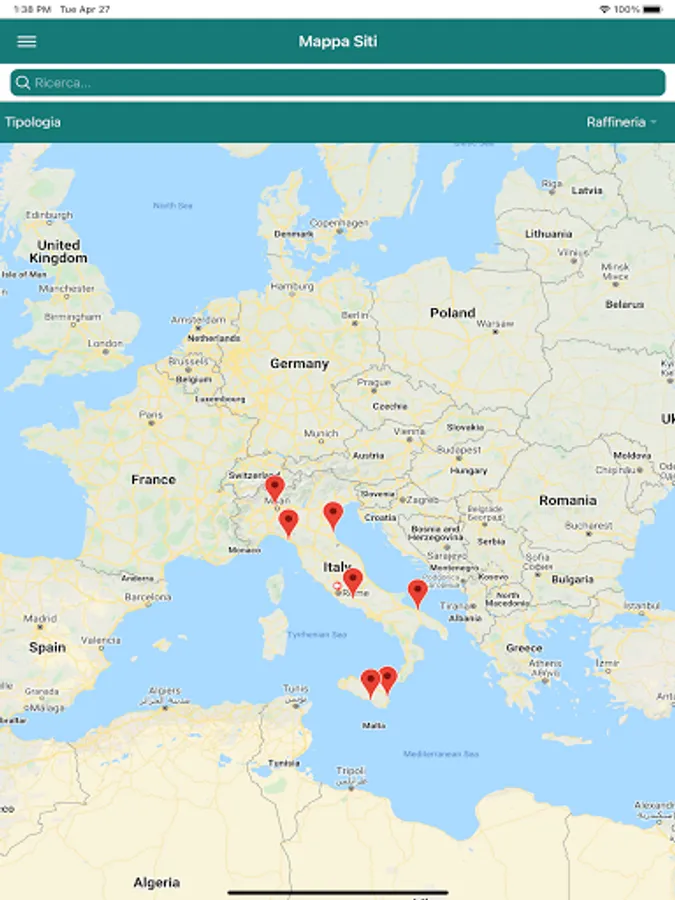Image resolution: width=675 pixels, height=900 pixels.
Task: Select the red pin near Milan
Action: [275, 490]
